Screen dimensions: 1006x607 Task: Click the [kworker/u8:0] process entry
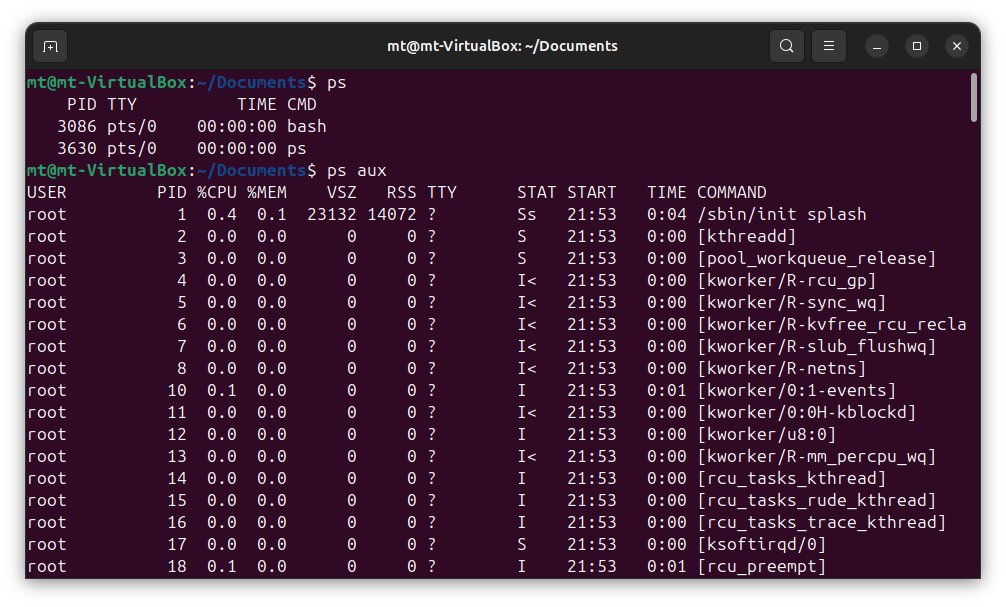point(766,434)
